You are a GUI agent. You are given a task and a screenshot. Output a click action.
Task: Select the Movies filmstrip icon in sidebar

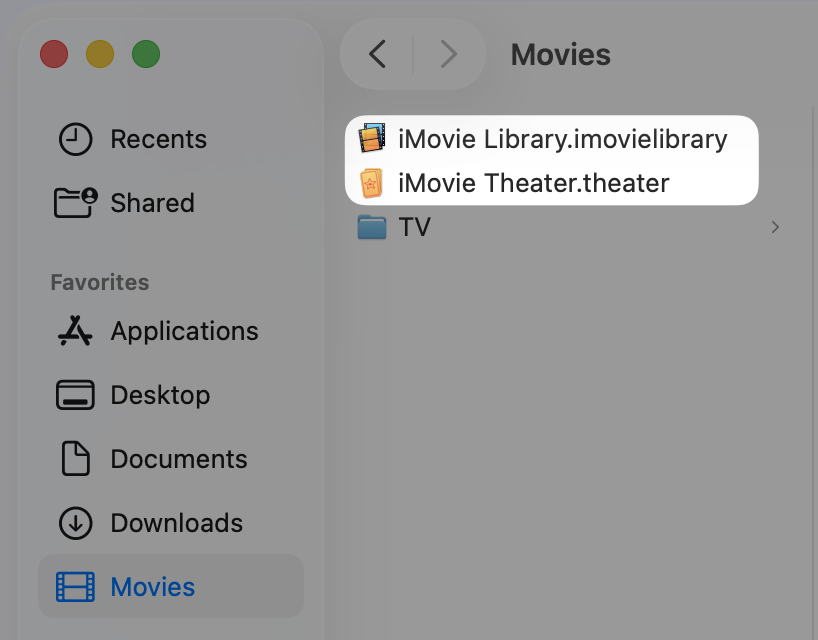point(75,587)
